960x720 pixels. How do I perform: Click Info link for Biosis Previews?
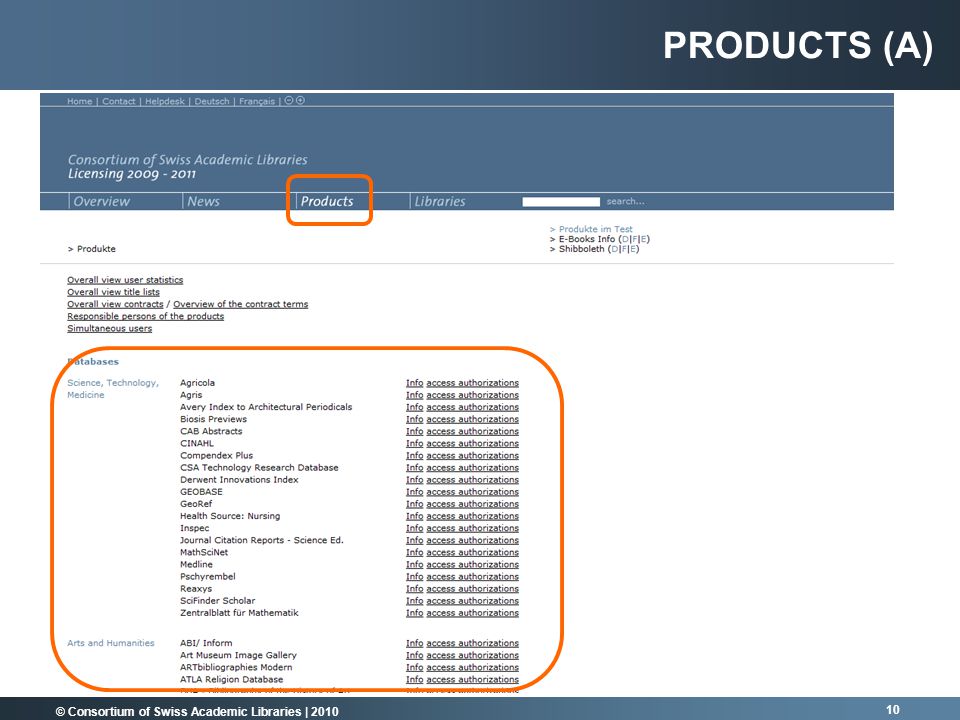414,419
